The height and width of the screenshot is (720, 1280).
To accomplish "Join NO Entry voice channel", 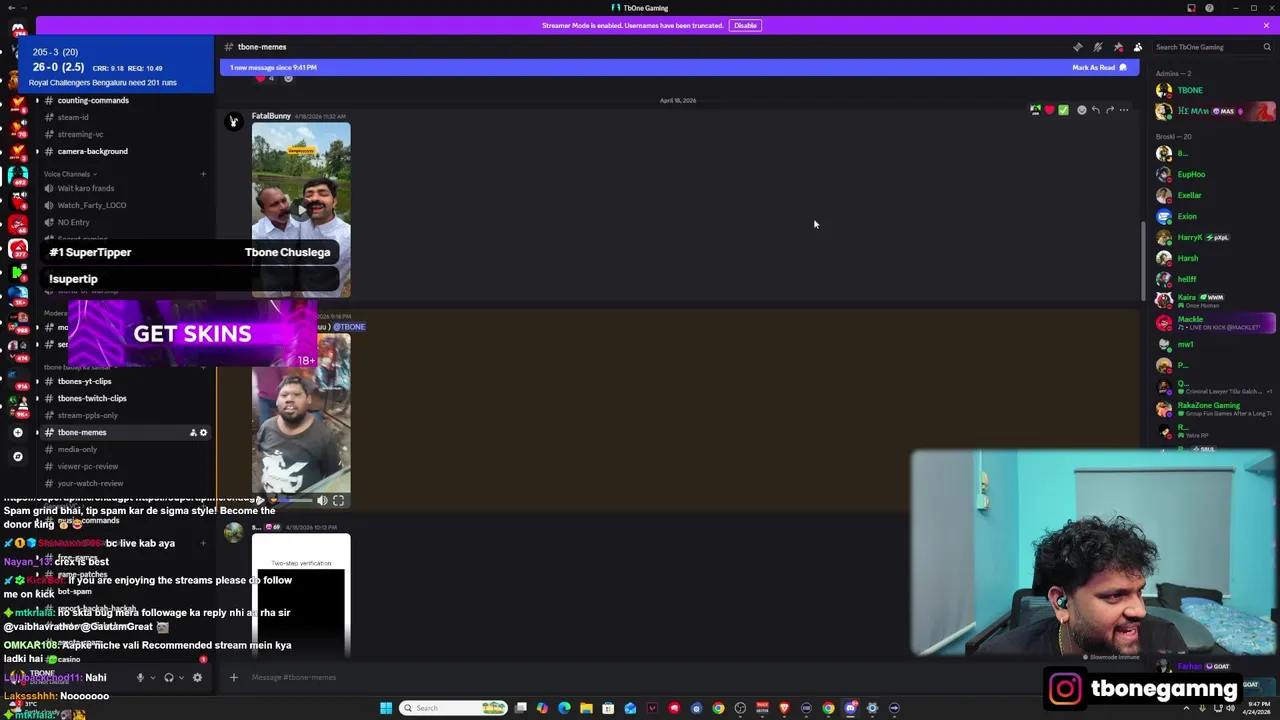I will (x=73, y=222).
